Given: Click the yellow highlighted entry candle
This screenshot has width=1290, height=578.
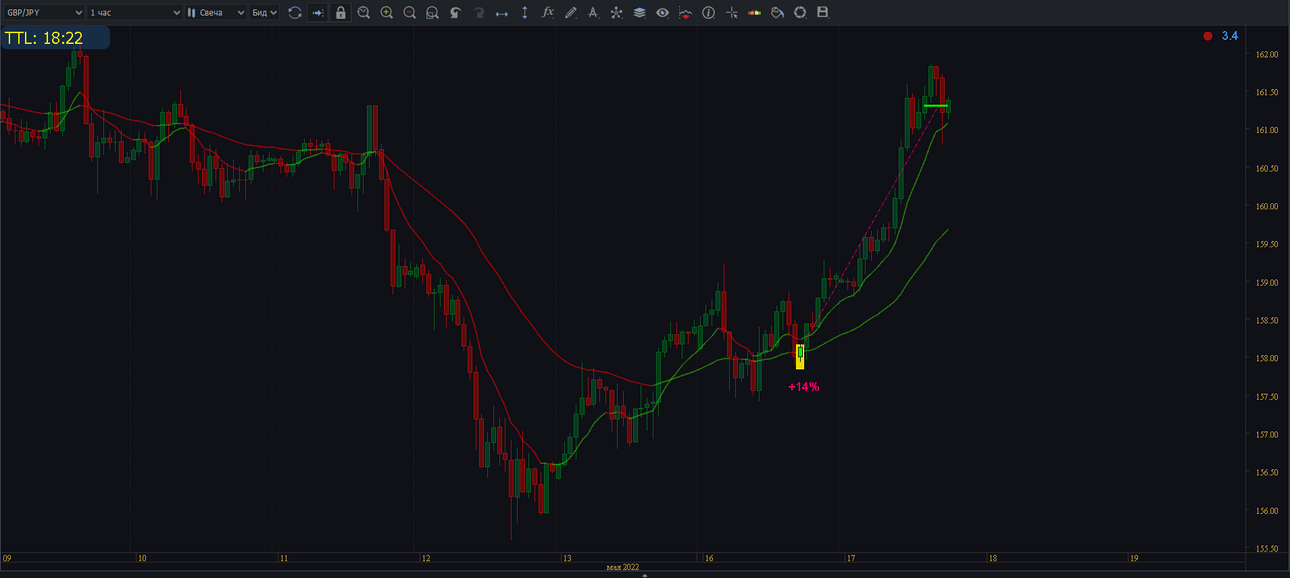Looking at the screenshot, I should [x=800, y=356].
